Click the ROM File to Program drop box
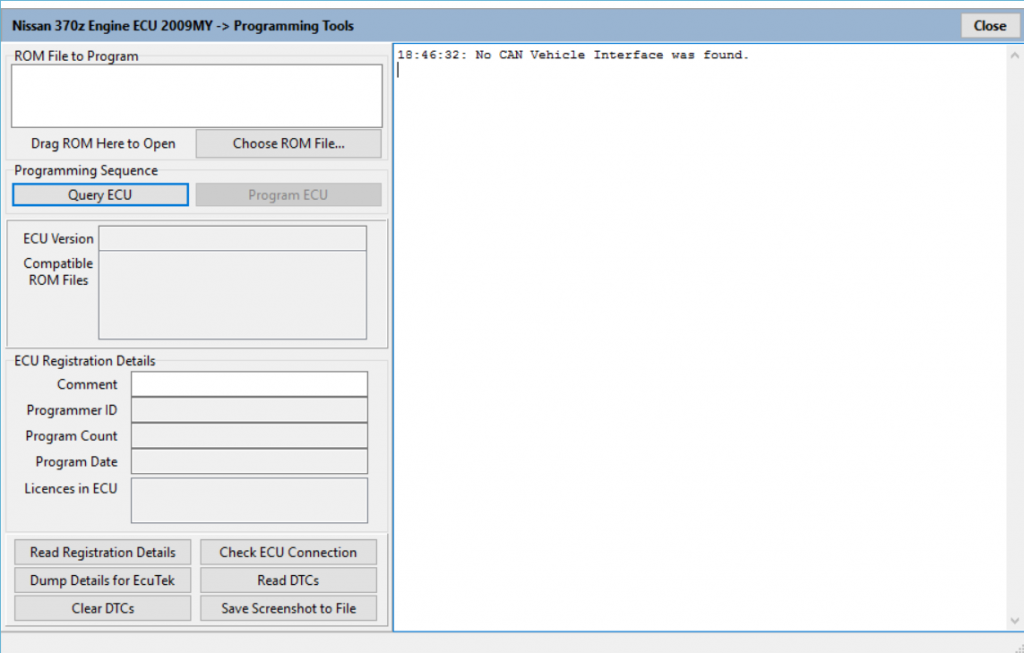Image resolution: width=1024 pixels, height=653 pixels. click(197, 96)
